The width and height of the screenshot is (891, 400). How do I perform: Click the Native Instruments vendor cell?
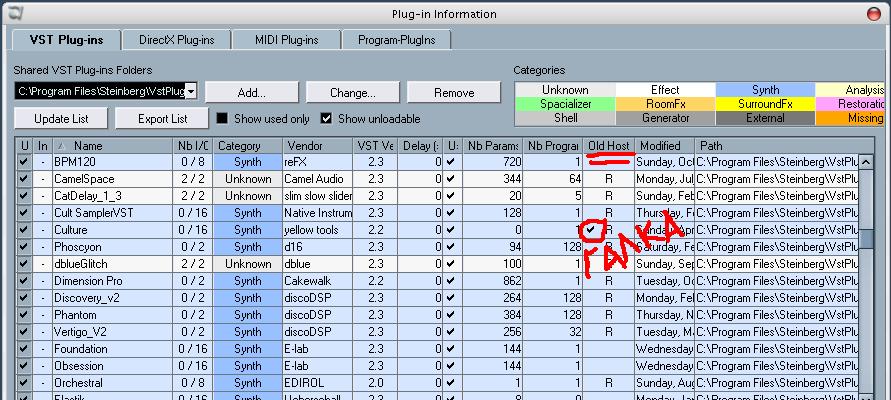(x=318, y=213)
